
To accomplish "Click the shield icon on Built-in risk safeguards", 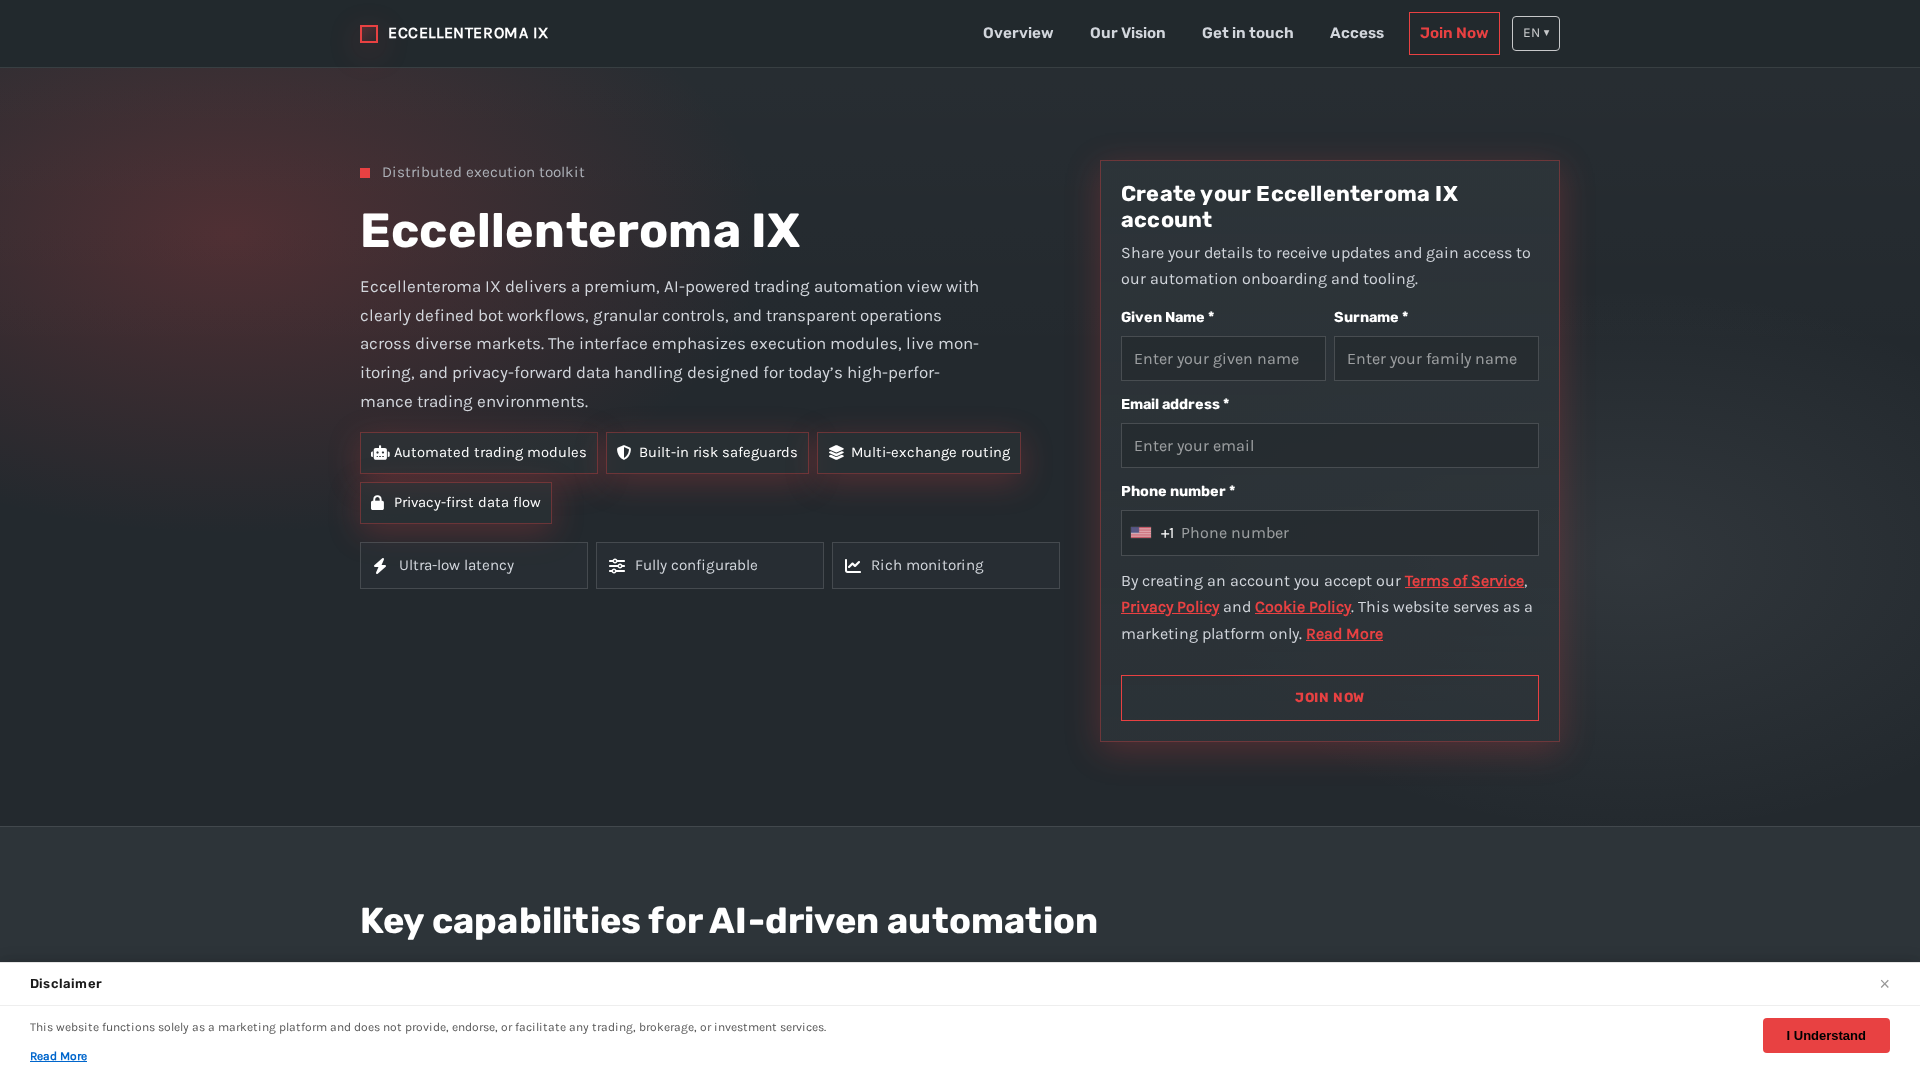I will pos(624,453).
